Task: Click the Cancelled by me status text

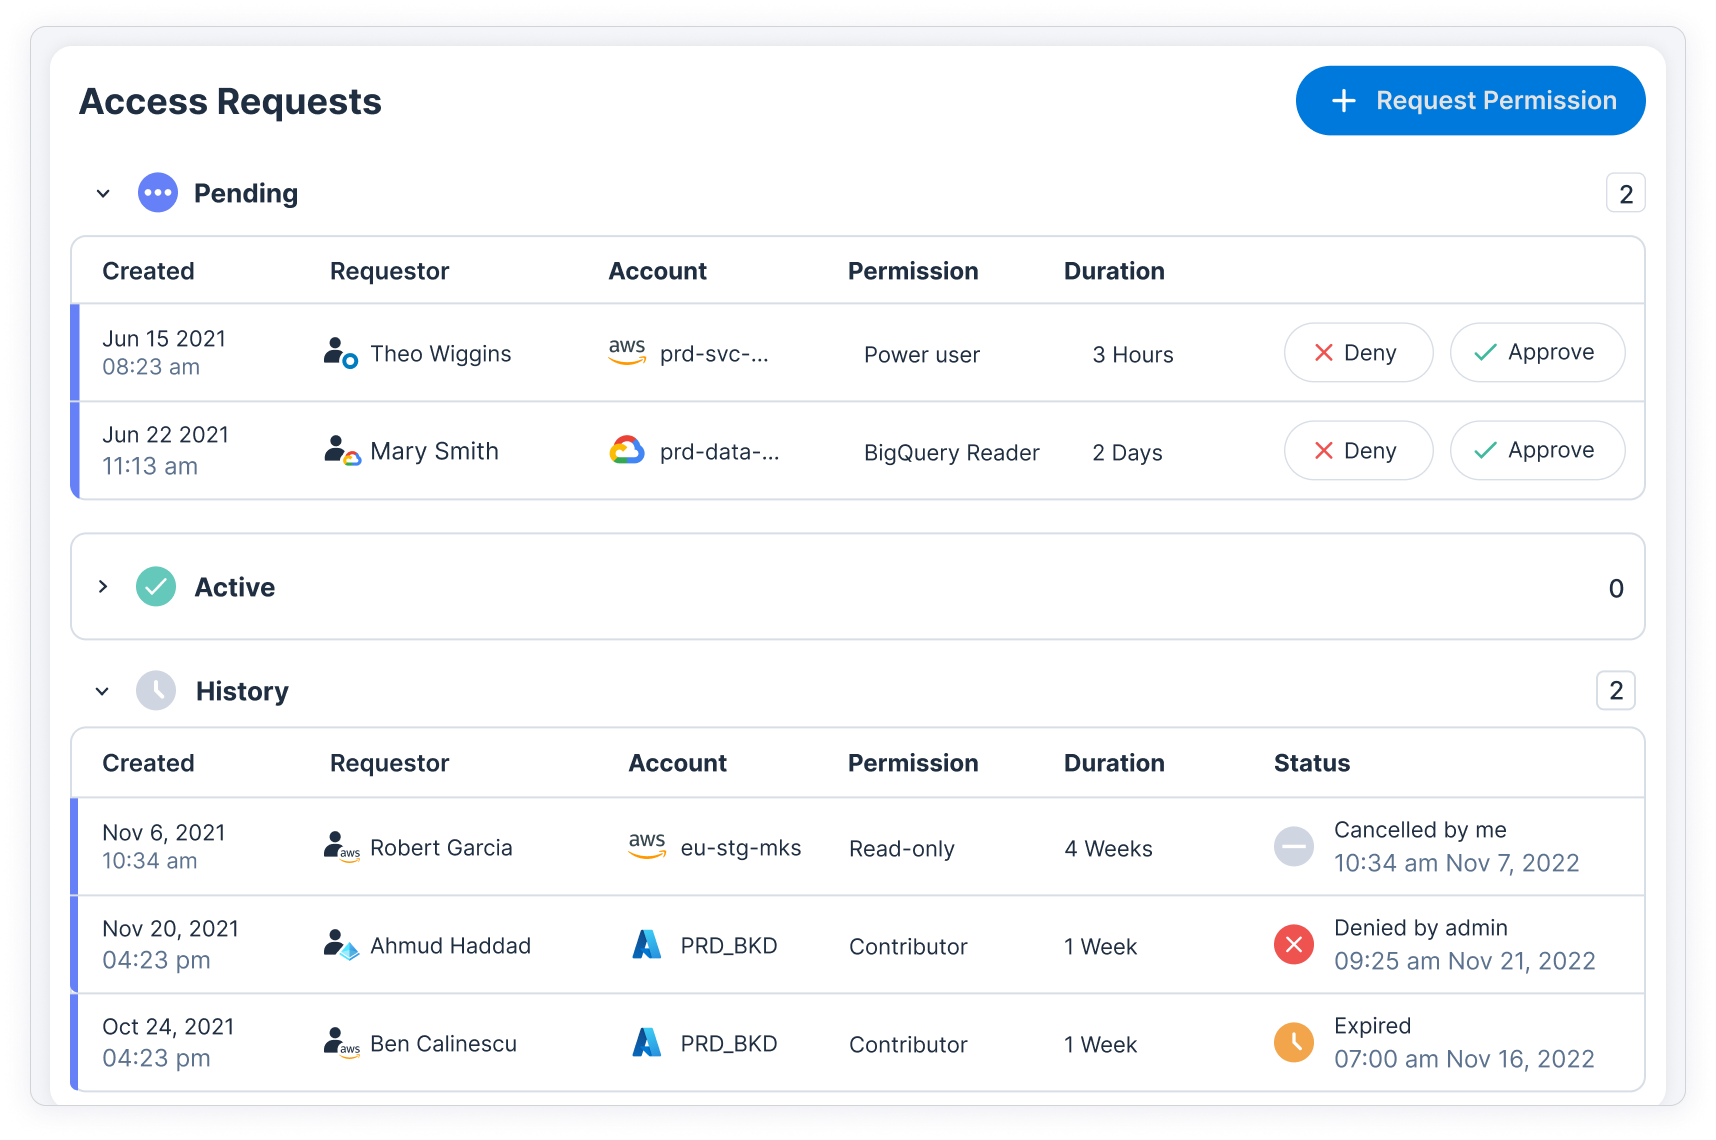Action: coord(1420,830)
